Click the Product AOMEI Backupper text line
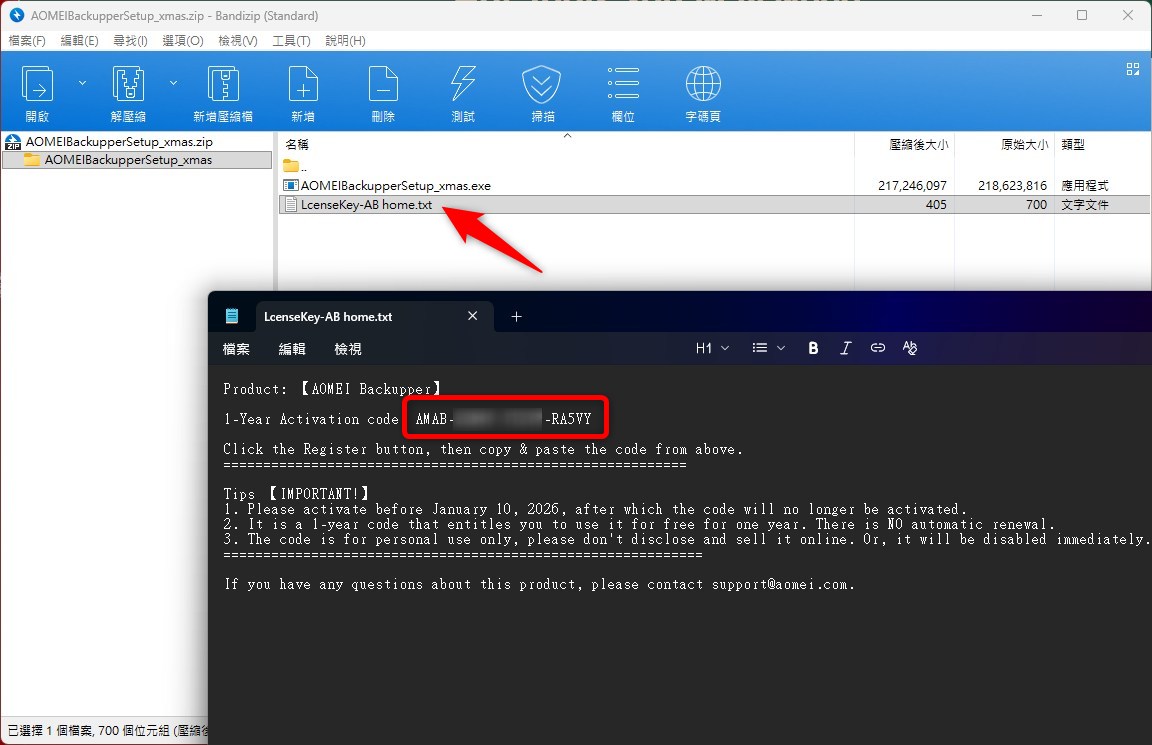 tap(332, 389)
